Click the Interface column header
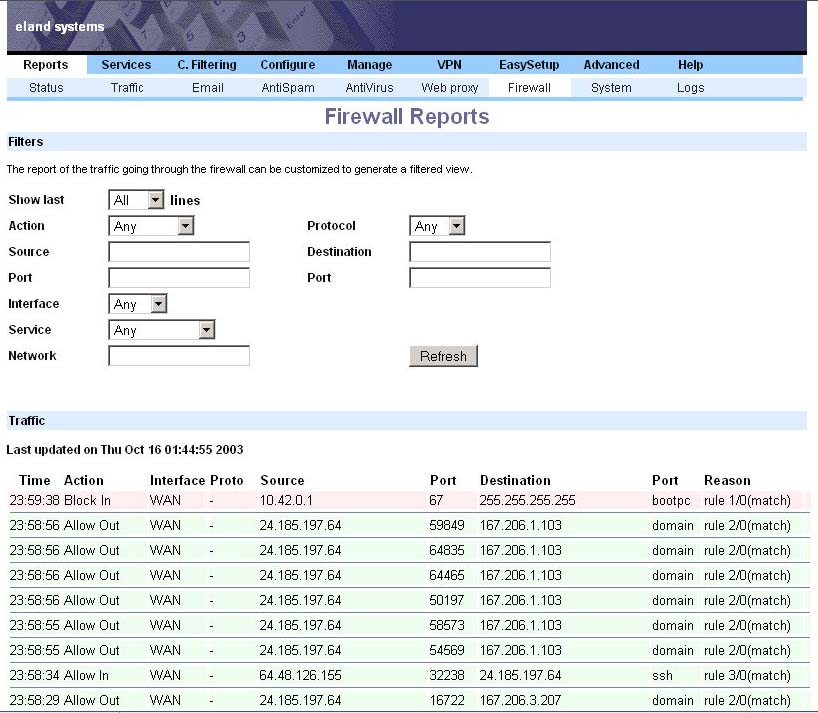This screenshot has width=818, height=713. (x=177, y=480)
